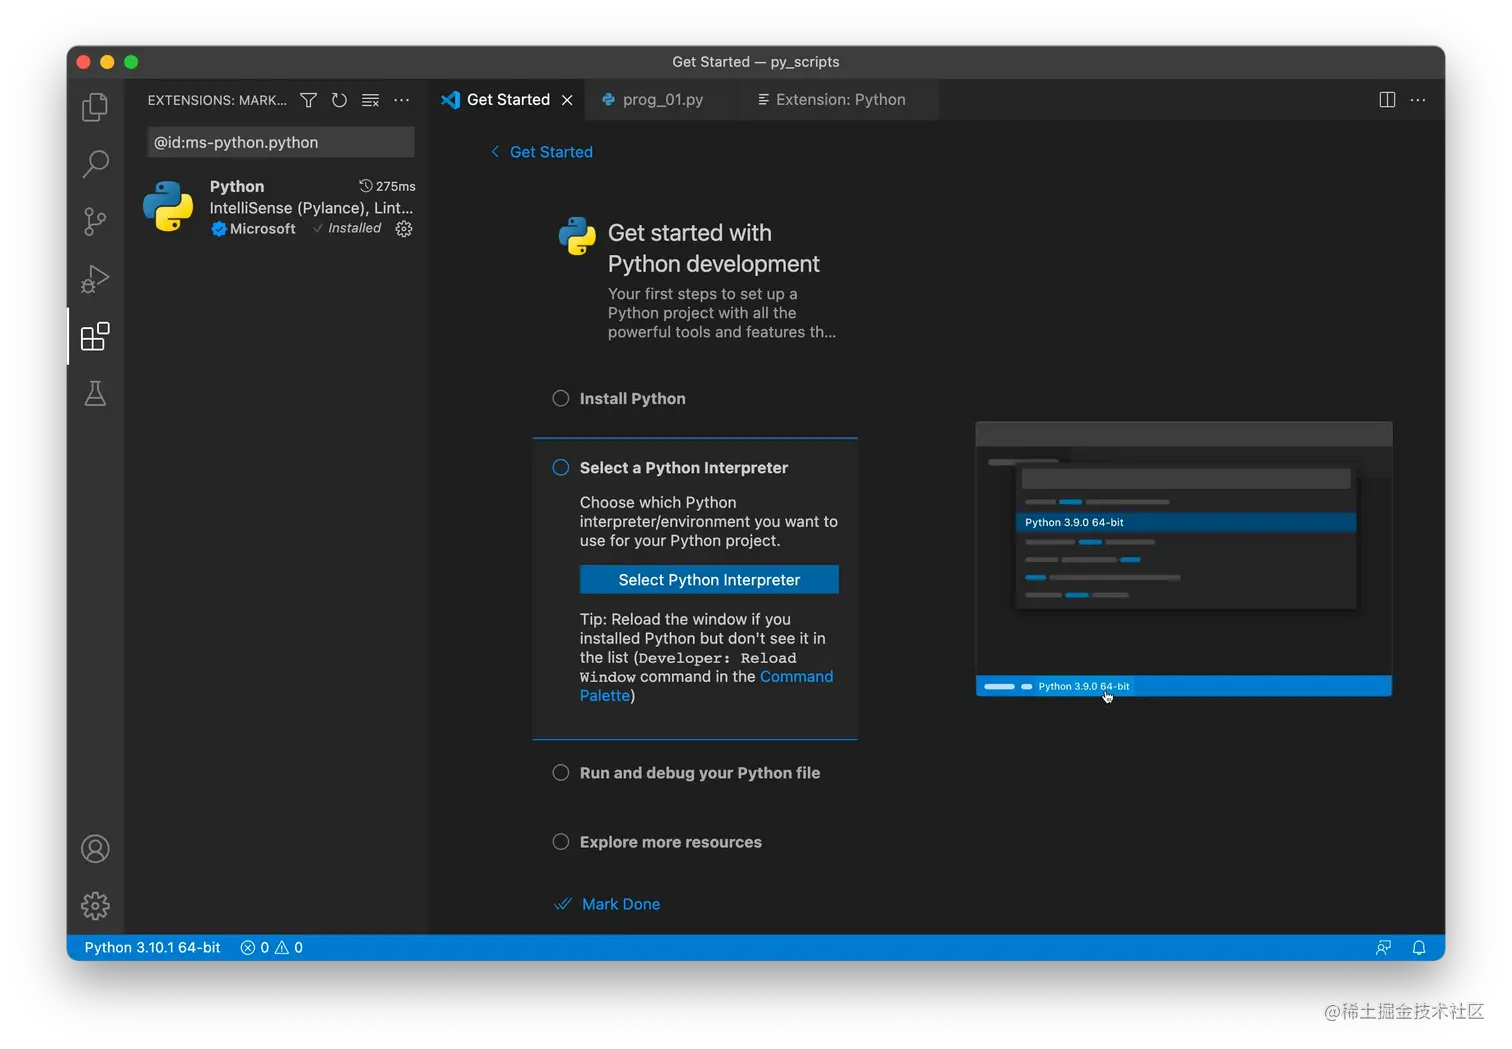
Task: Open the Python extension list entry
Action: 279,207
